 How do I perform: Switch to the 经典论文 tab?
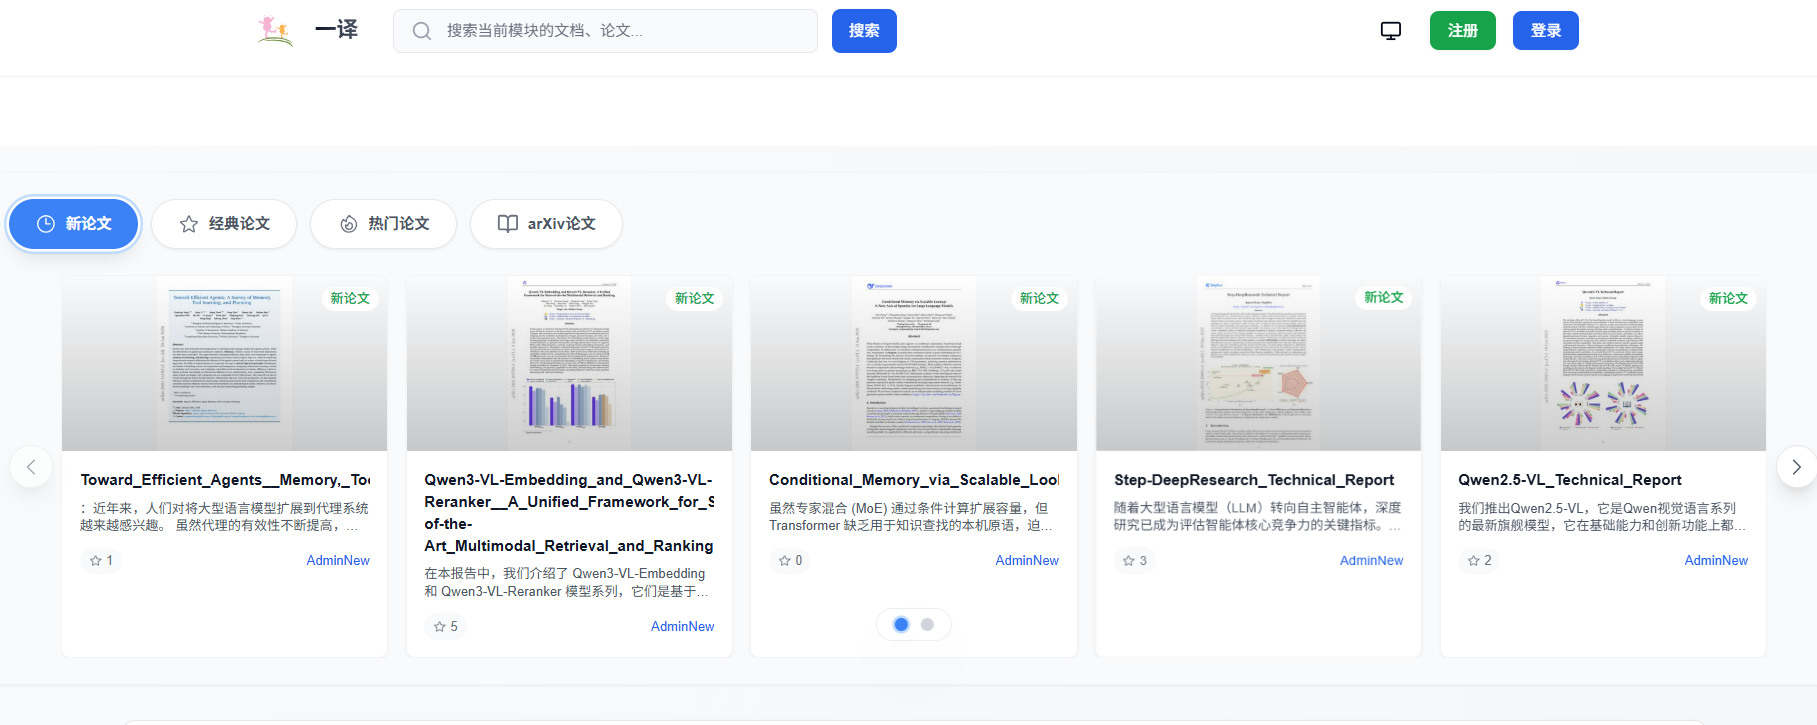[224, 224]
